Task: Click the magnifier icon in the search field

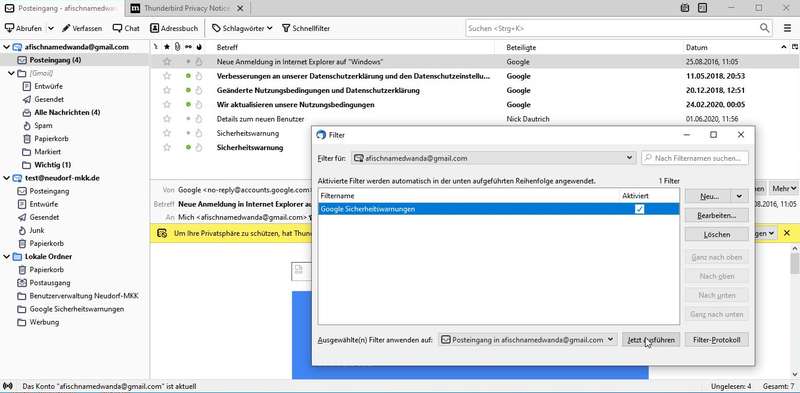Action: [764, 28]
